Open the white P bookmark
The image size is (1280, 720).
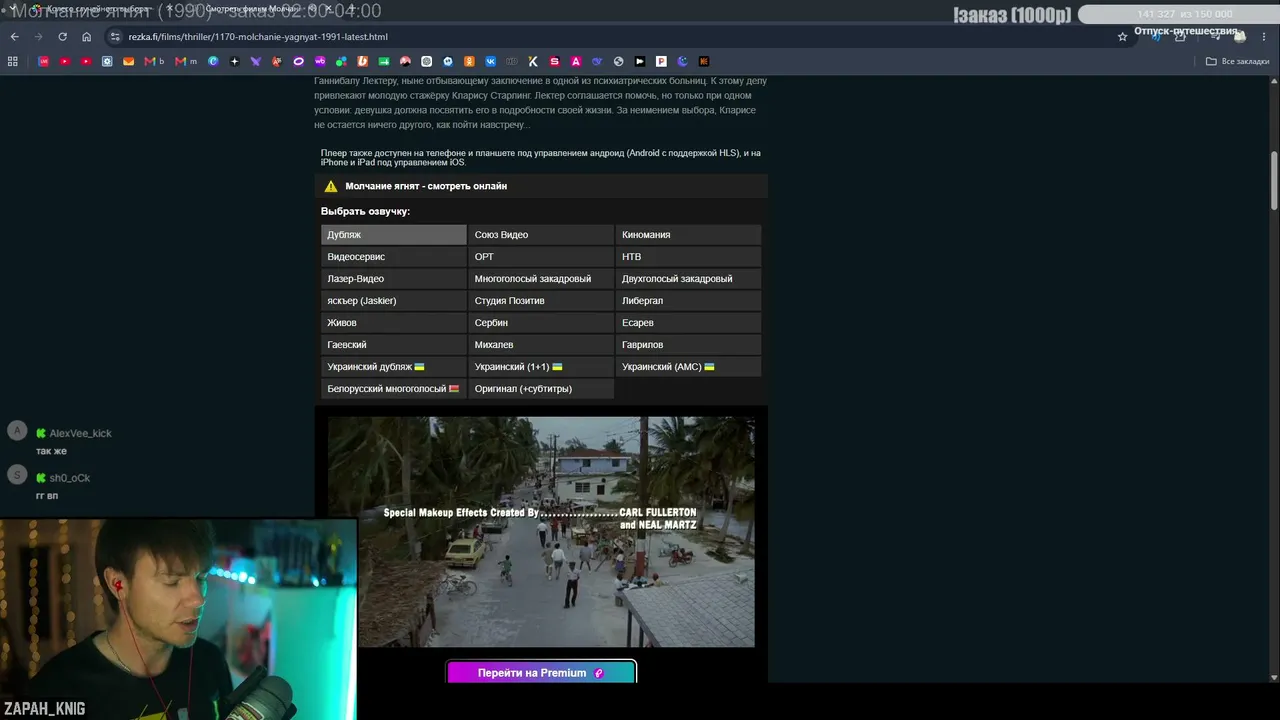661,61
